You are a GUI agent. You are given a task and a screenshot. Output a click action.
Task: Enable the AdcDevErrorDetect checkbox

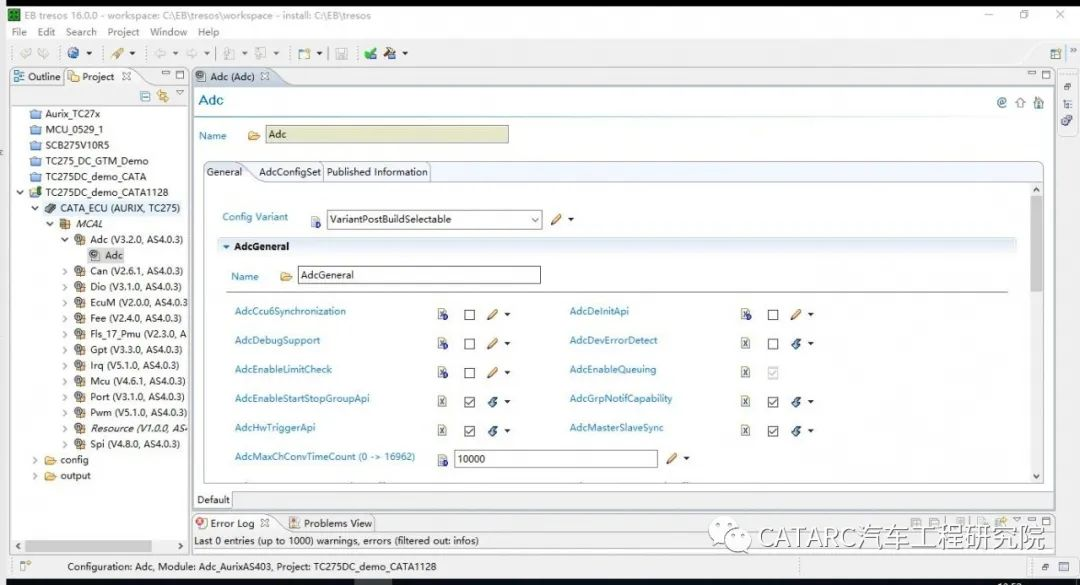coord(773,344)
